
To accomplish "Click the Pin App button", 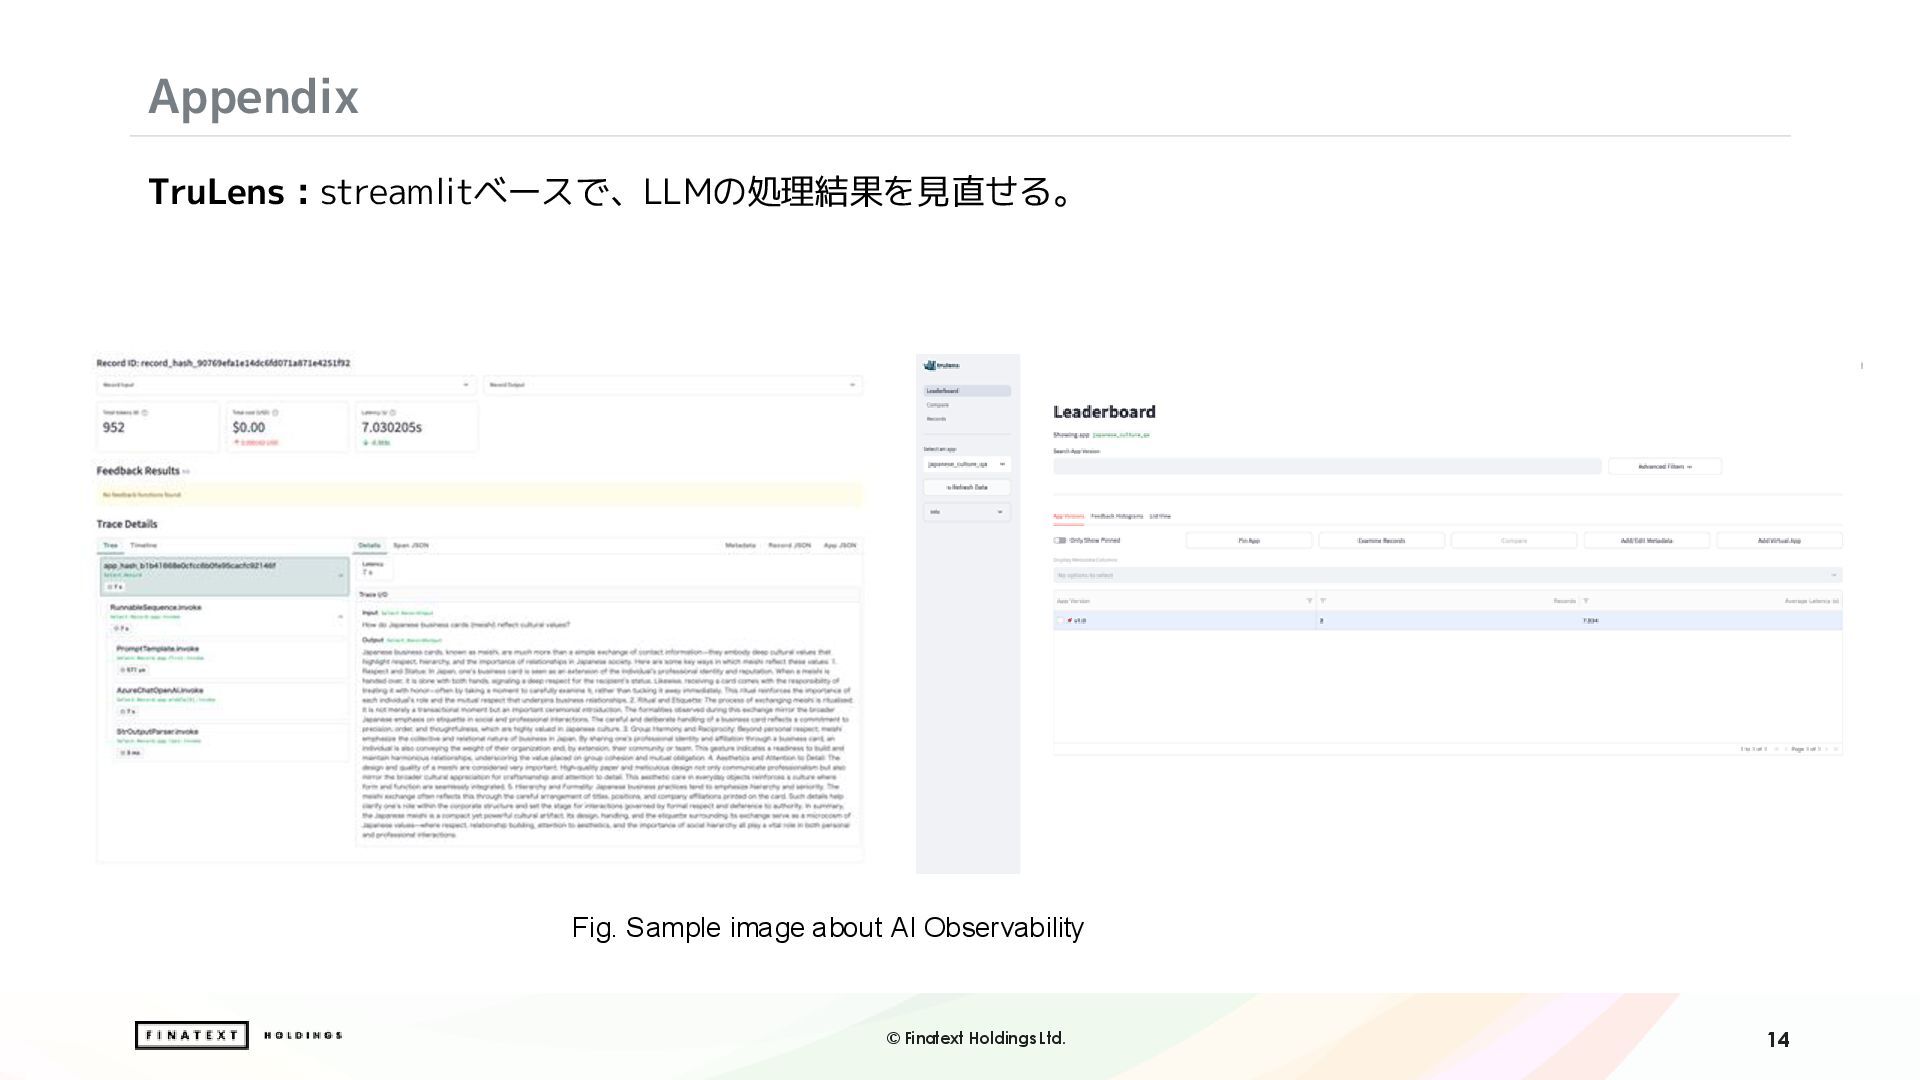I will [x=1249, y=540].
